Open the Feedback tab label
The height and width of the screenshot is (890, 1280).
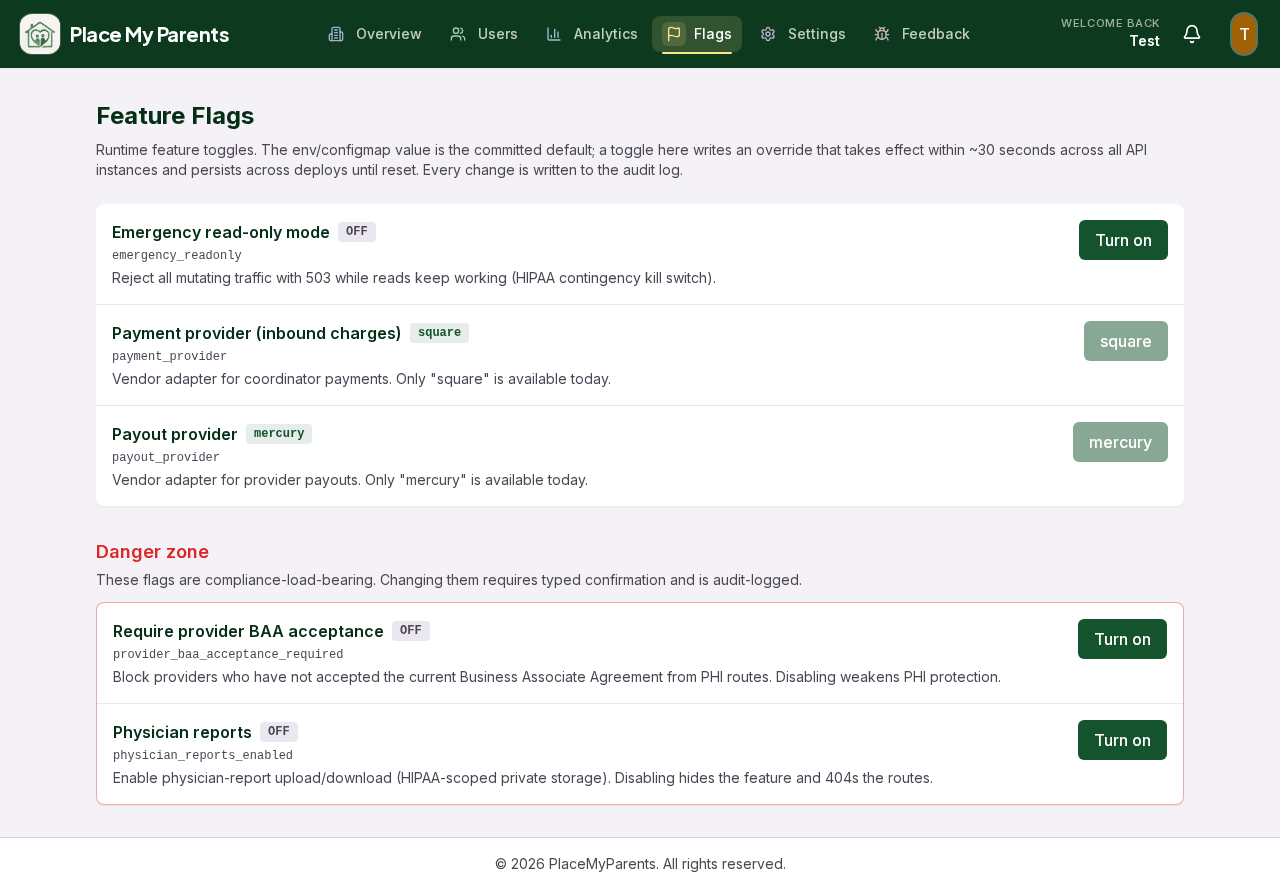pyautogui.click(x=936, y=34)
